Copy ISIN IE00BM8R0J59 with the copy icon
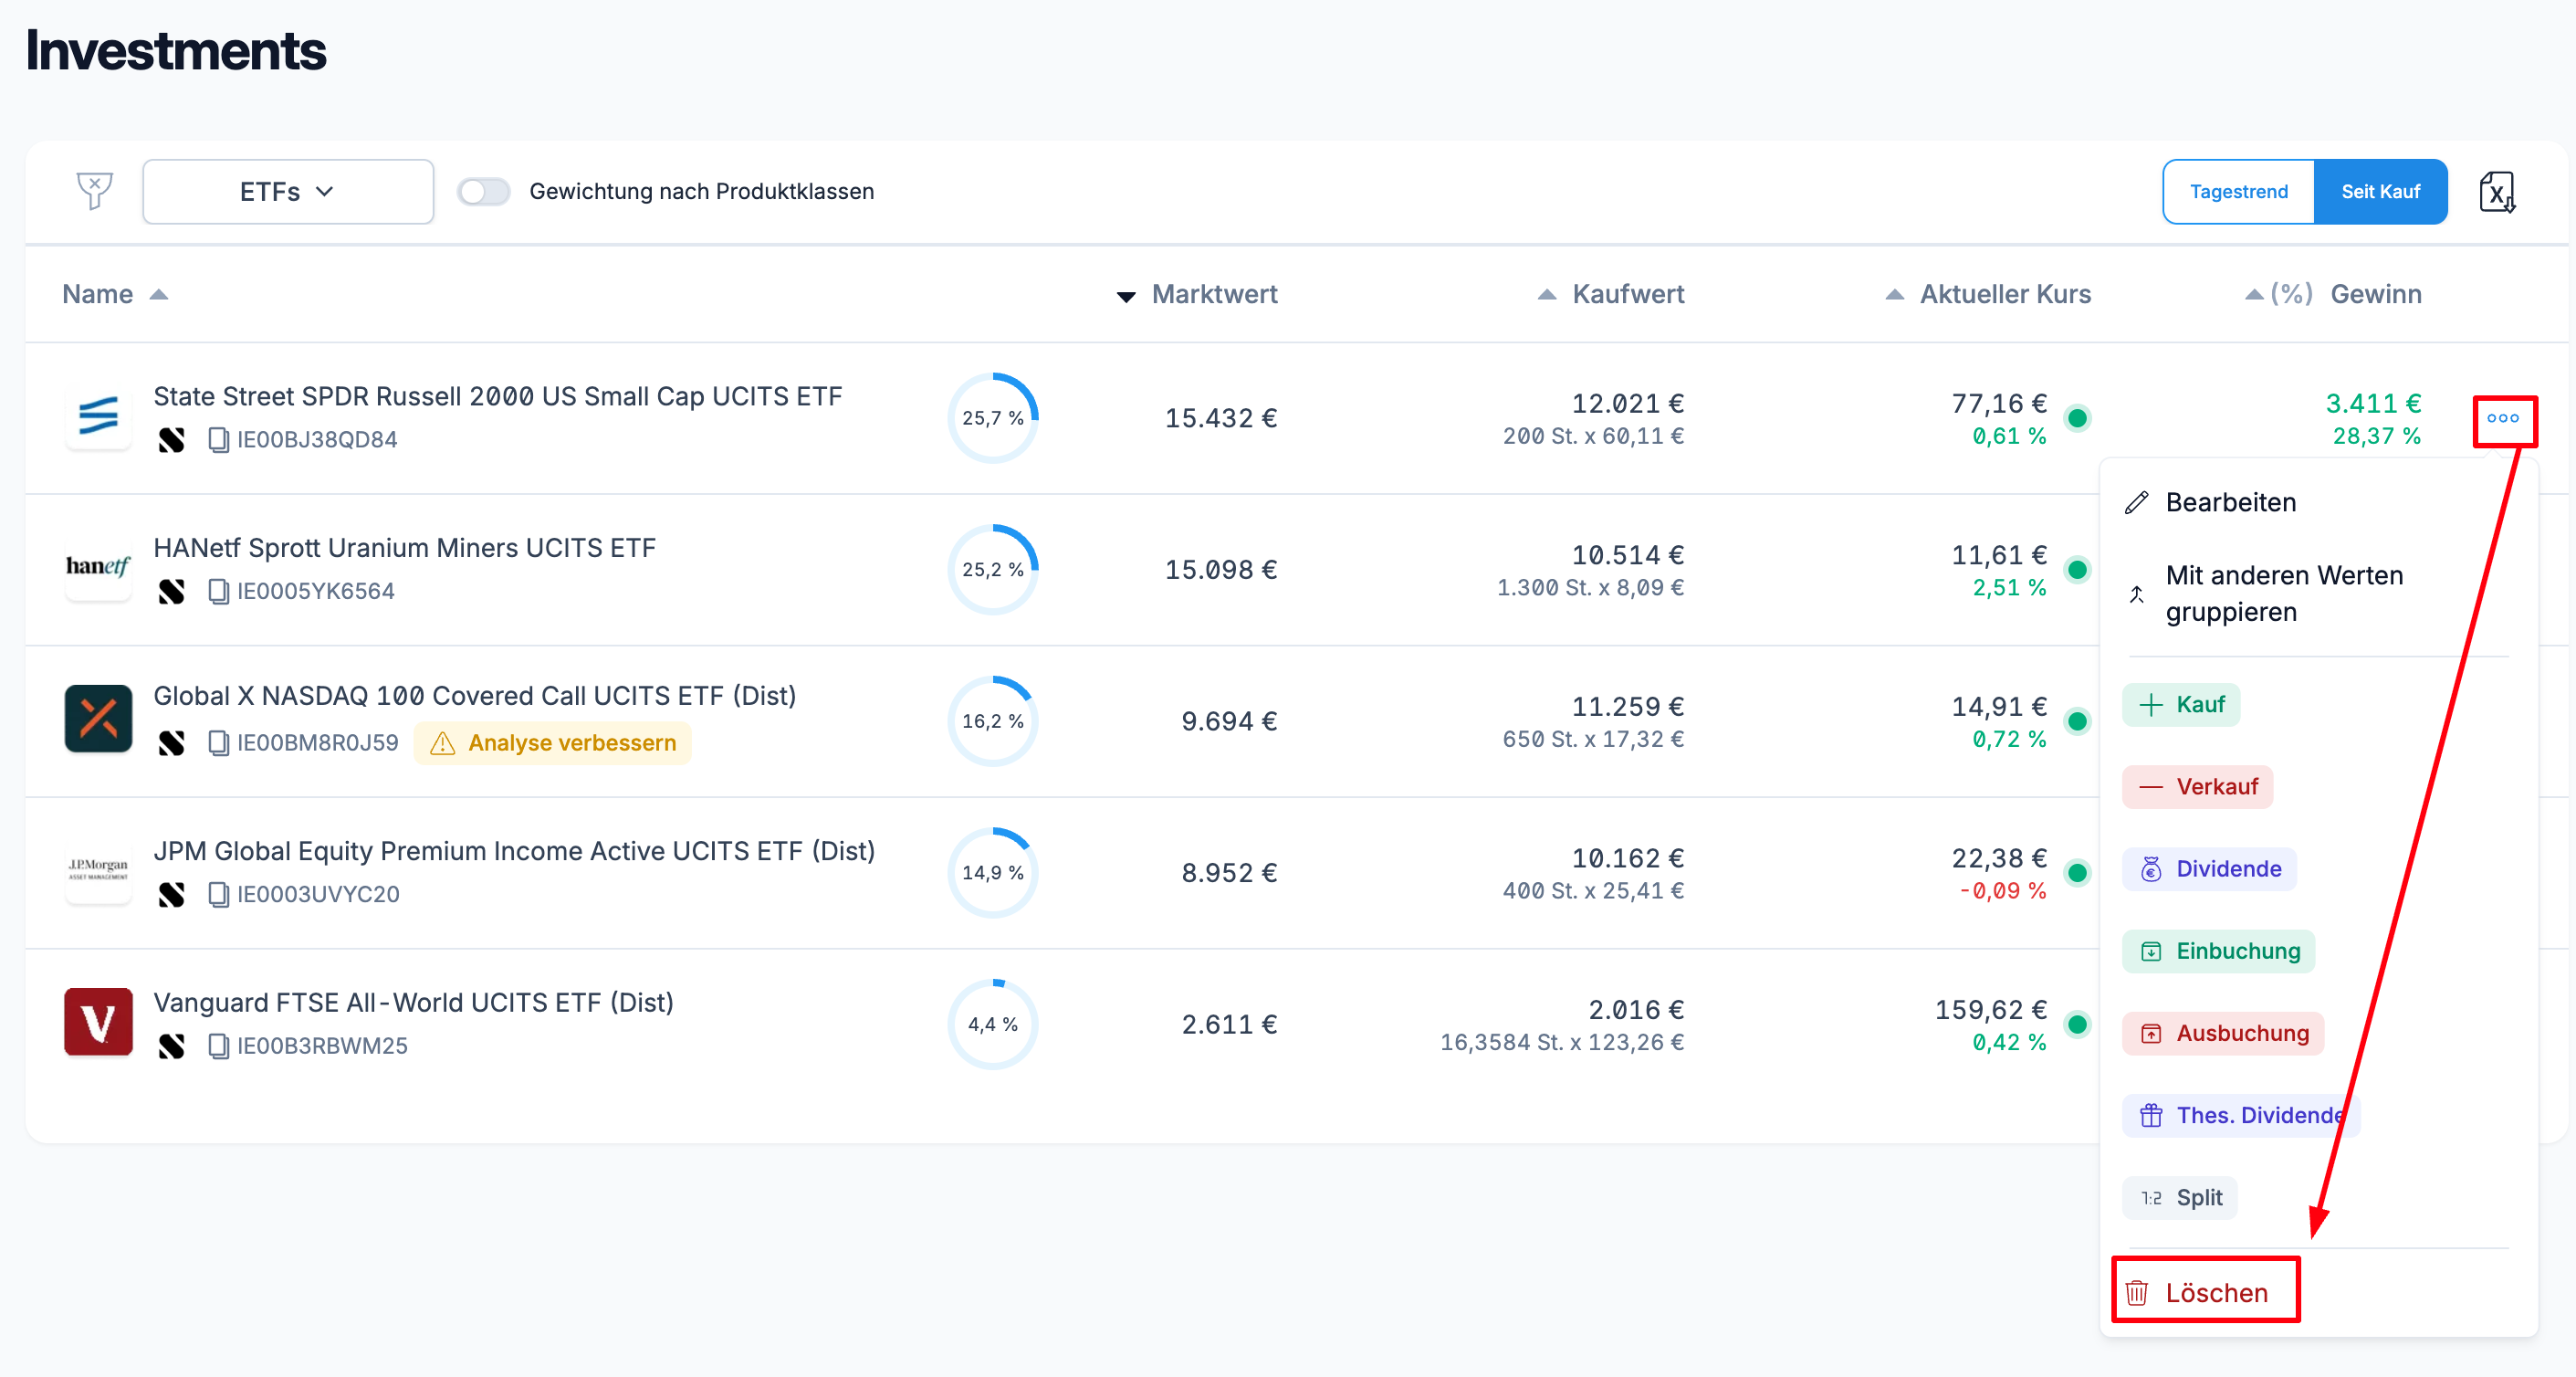The image size is (2576, 1377). click(218, 743)
